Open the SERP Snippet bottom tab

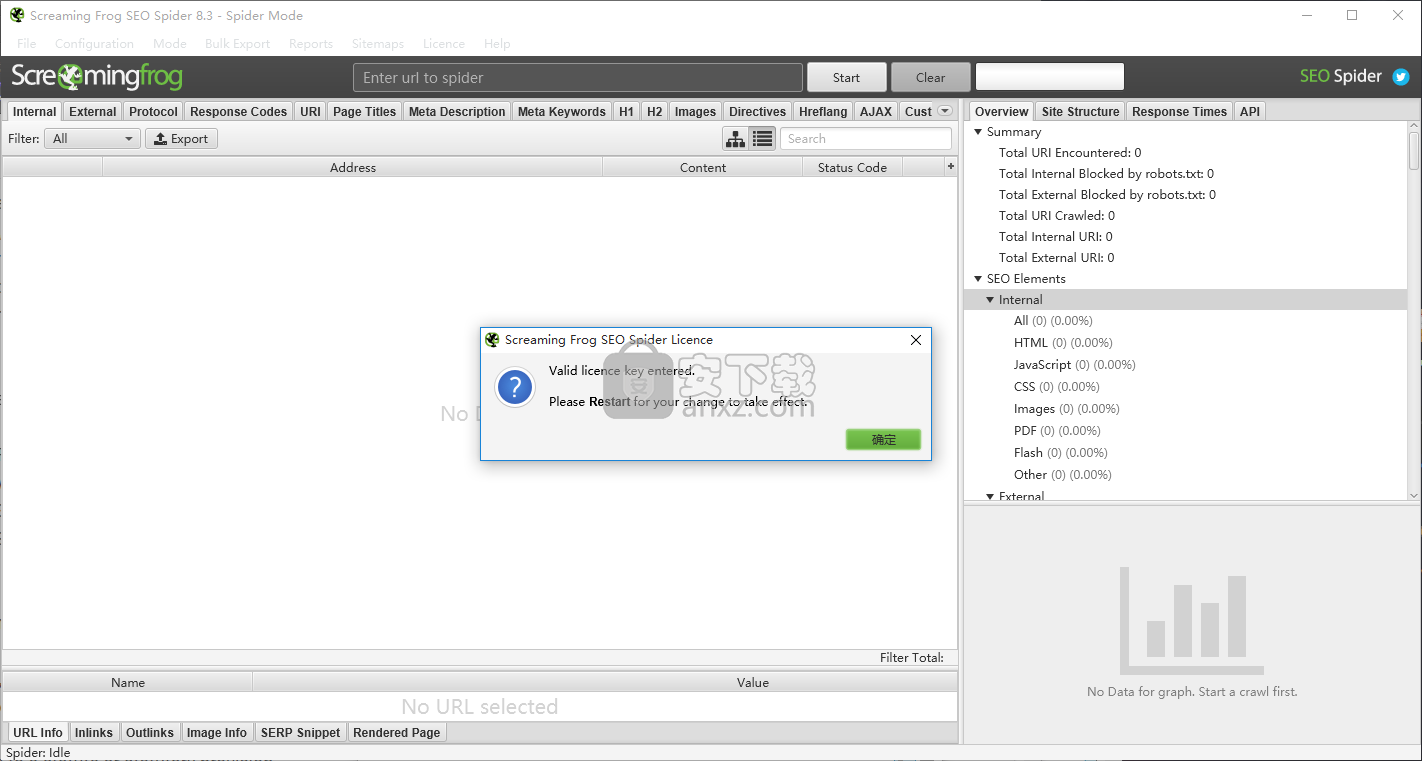[301, 733]
